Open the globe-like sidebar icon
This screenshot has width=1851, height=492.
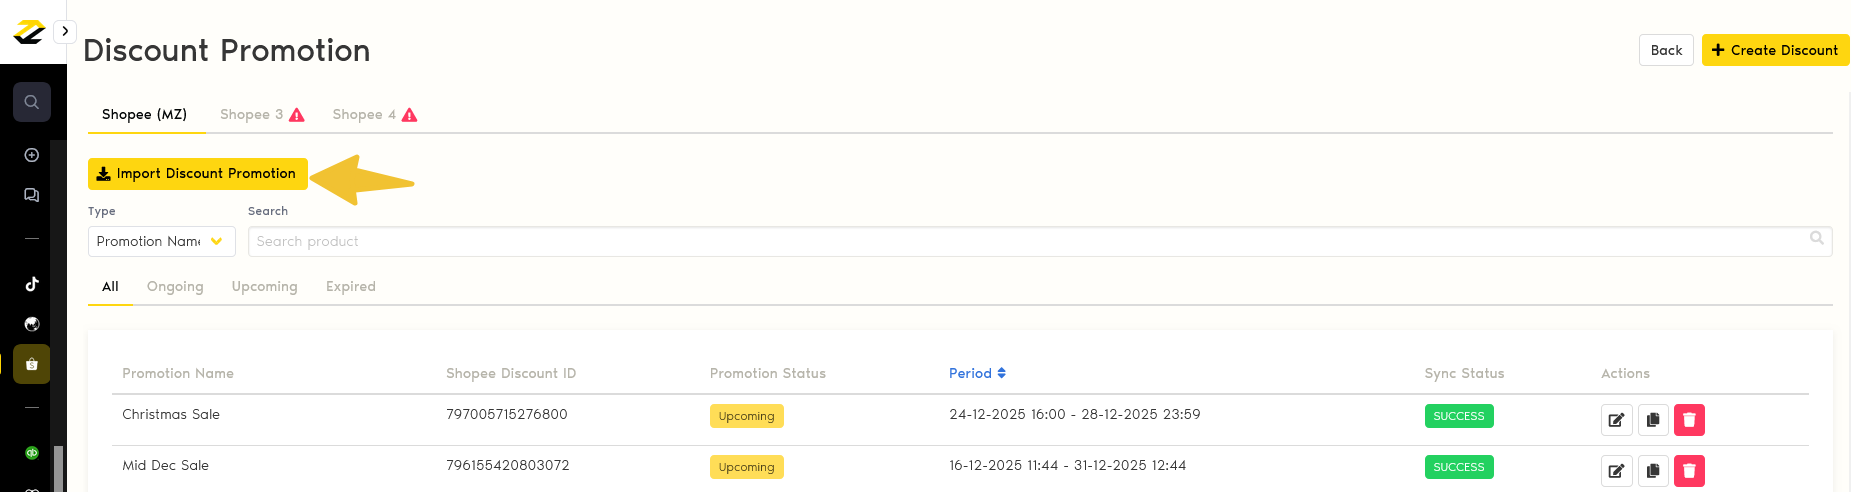[32, 324]
